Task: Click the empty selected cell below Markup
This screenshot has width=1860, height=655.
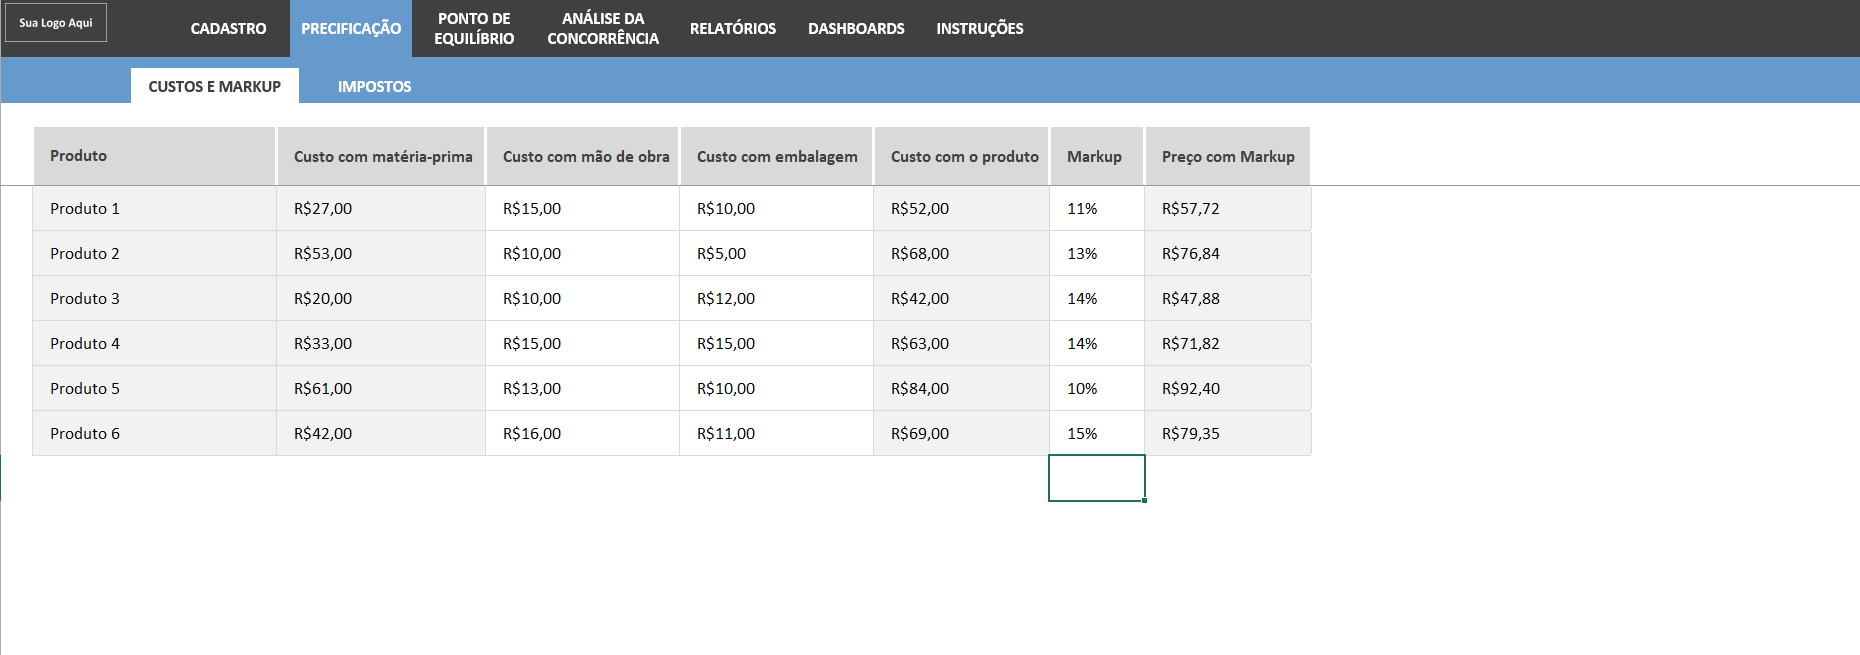Action: [x=1097, y=478]
